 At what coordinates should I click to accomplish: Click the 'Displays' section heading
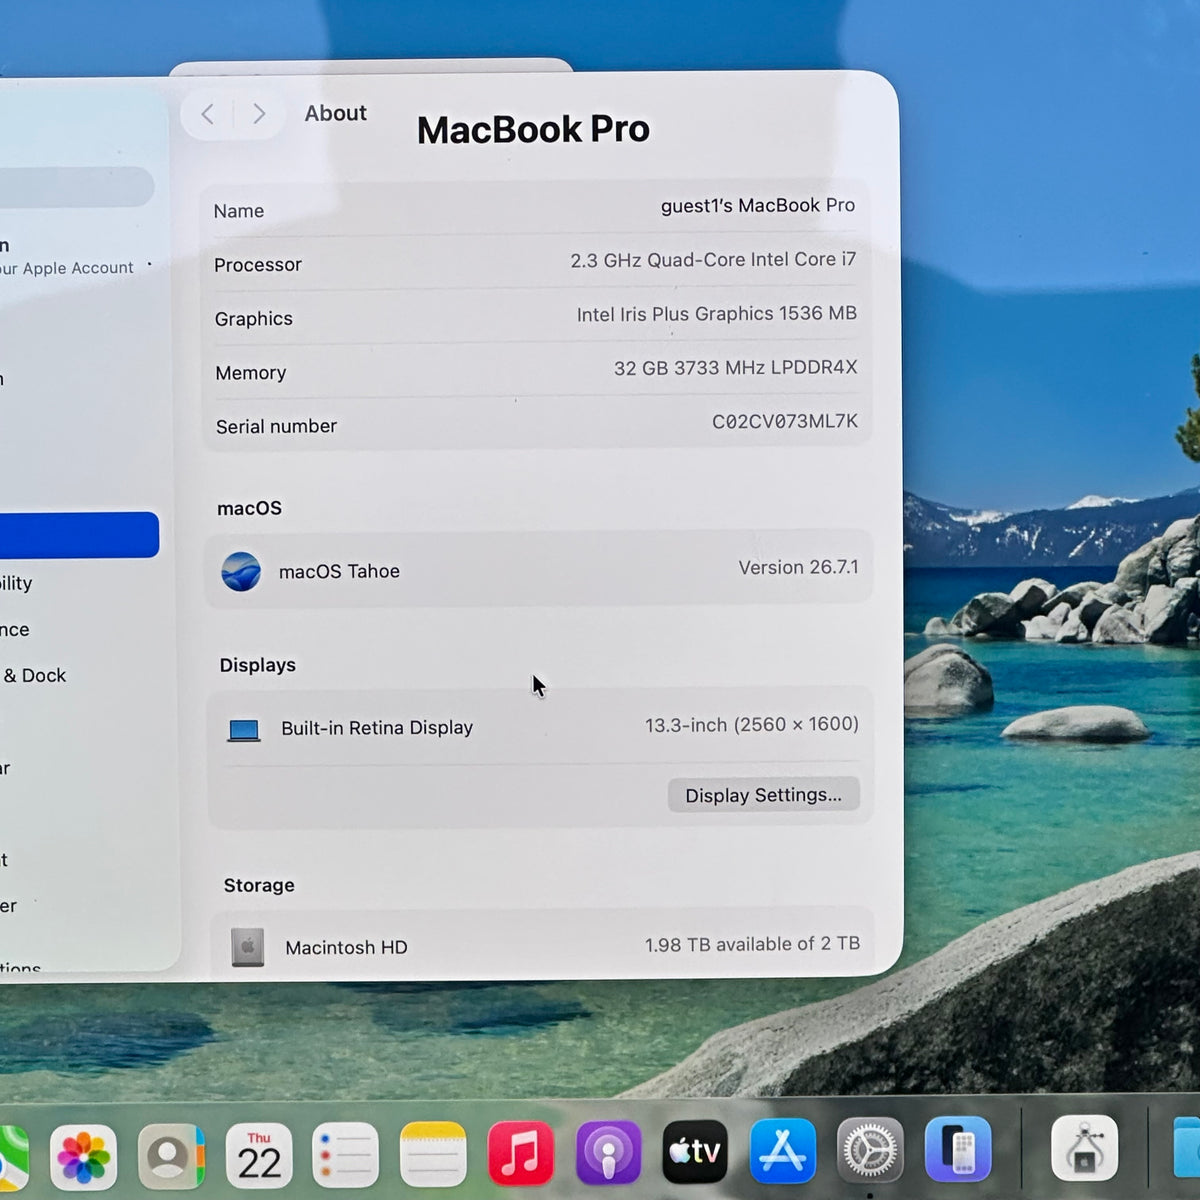(258, 666)
